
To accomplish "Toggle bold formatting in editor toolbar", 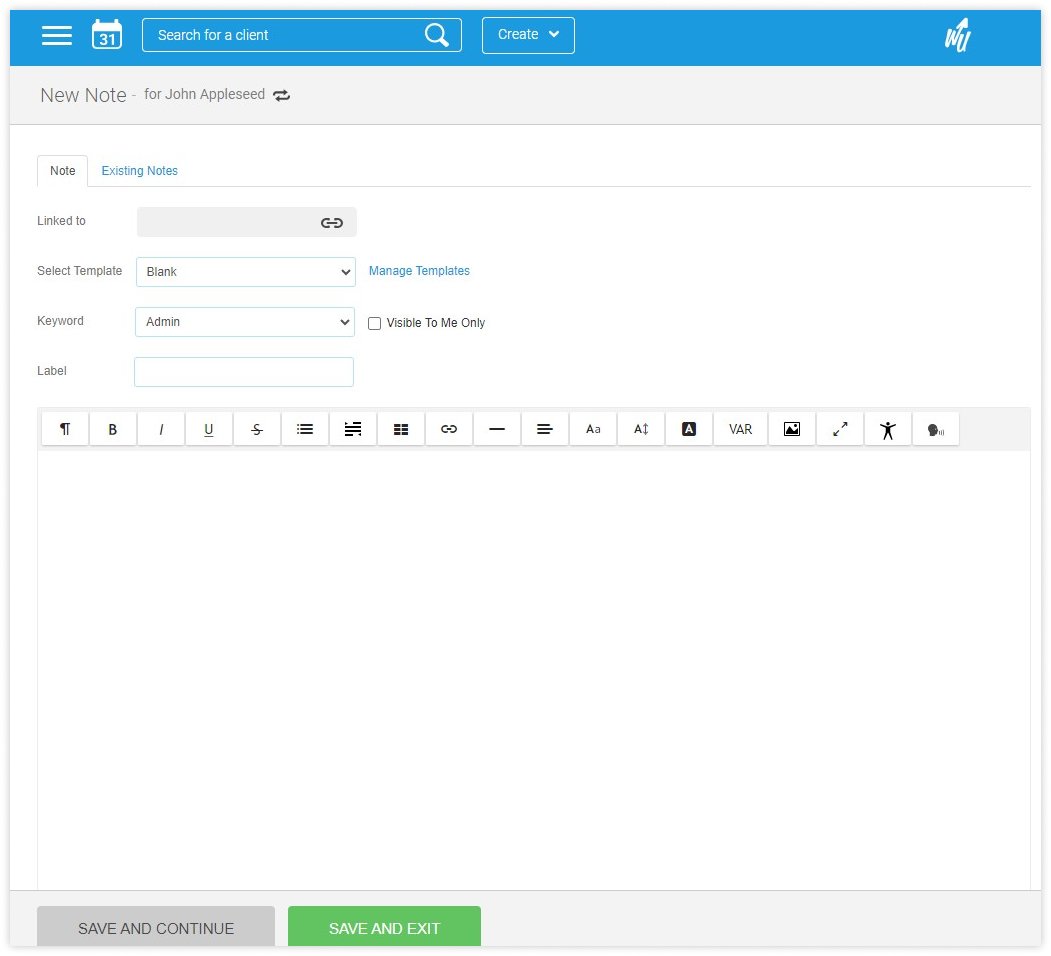I will click(113, 429).
